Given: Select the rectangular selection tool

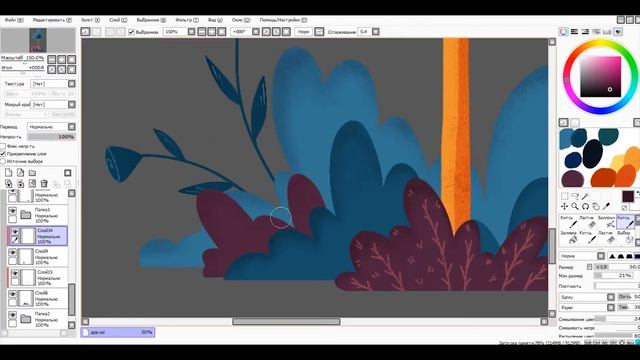Looking at the screenshot, I should click(564, 196).
